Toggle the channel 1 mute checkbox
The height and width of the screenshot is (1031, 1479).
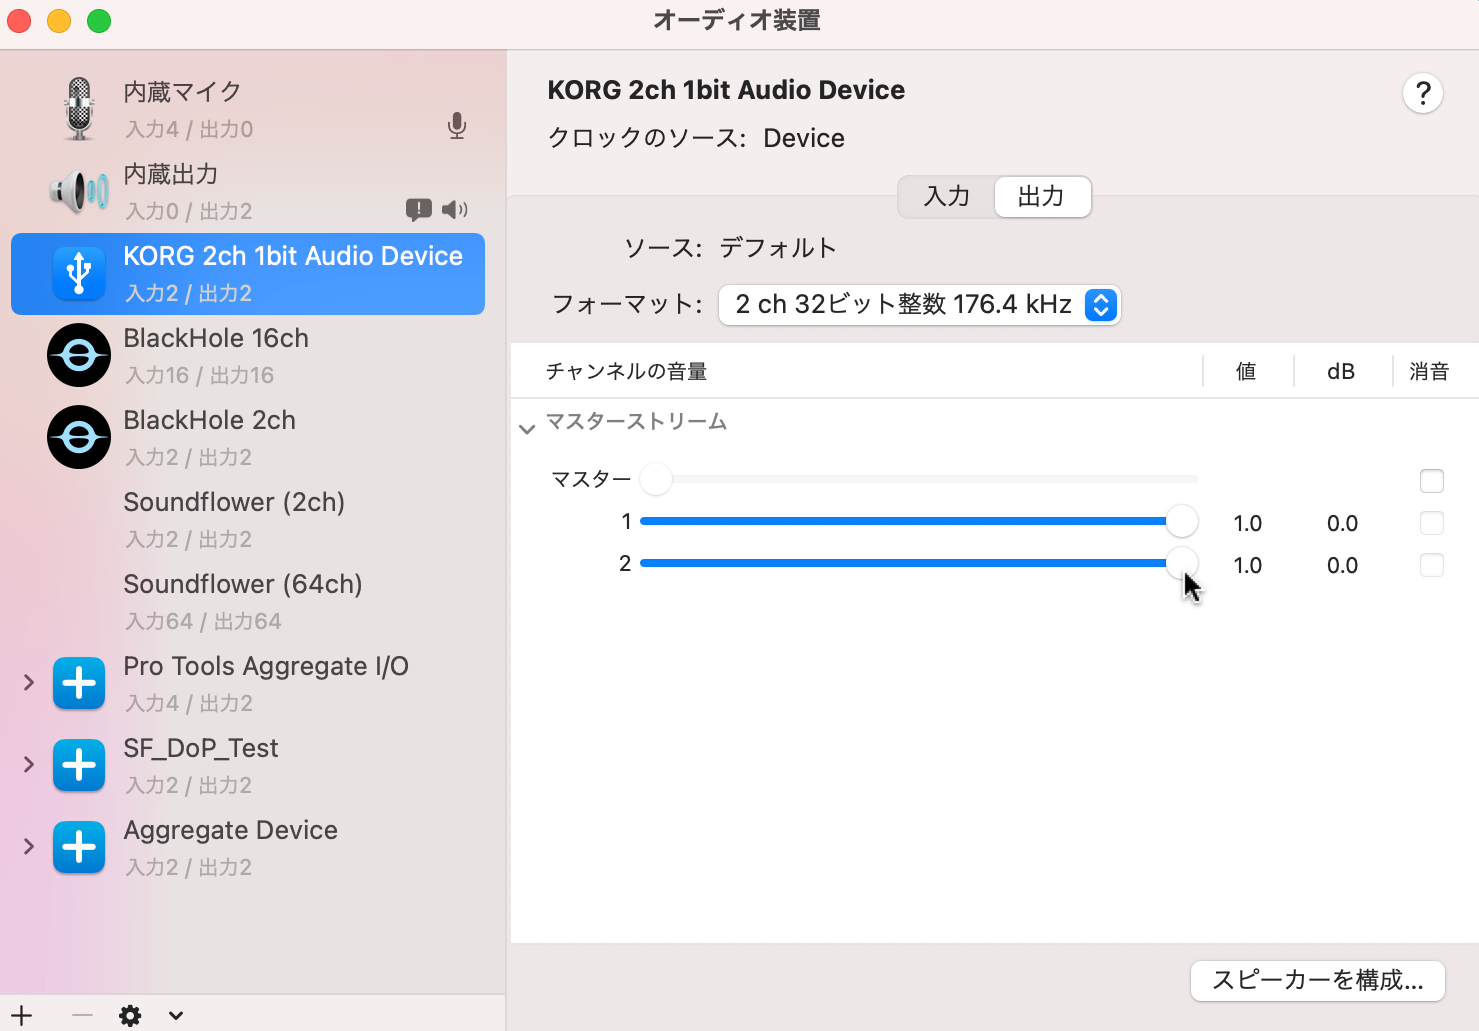[x=1432, y=523]
